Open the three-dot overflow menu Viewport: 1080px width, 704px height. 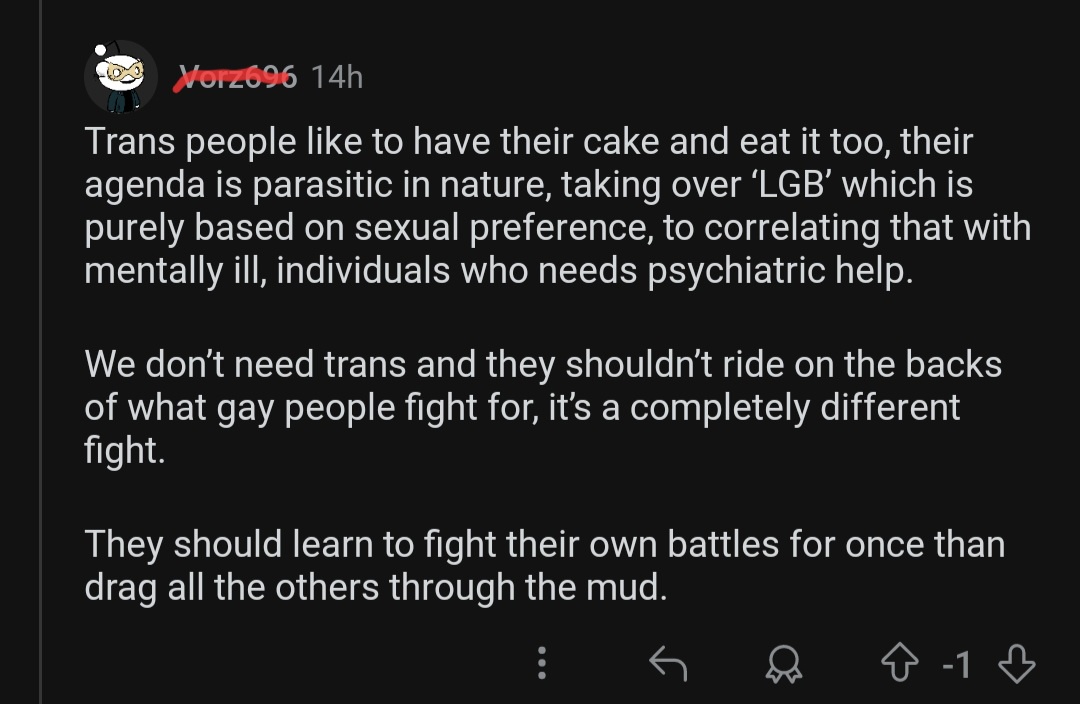point(542,663)
